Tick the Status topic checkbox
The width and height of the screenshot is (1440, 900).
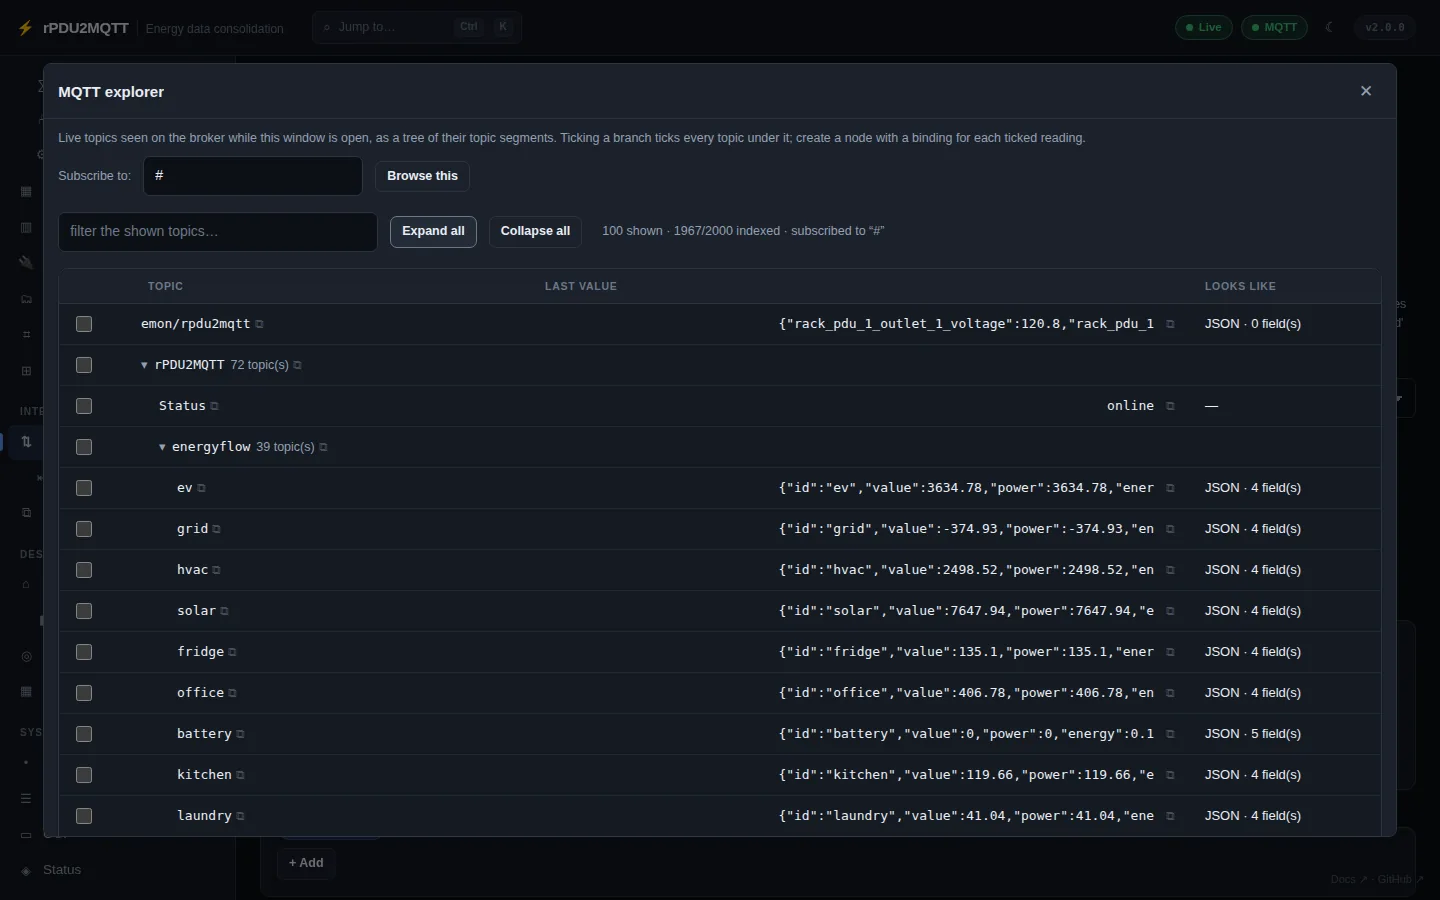coord(84,406)
